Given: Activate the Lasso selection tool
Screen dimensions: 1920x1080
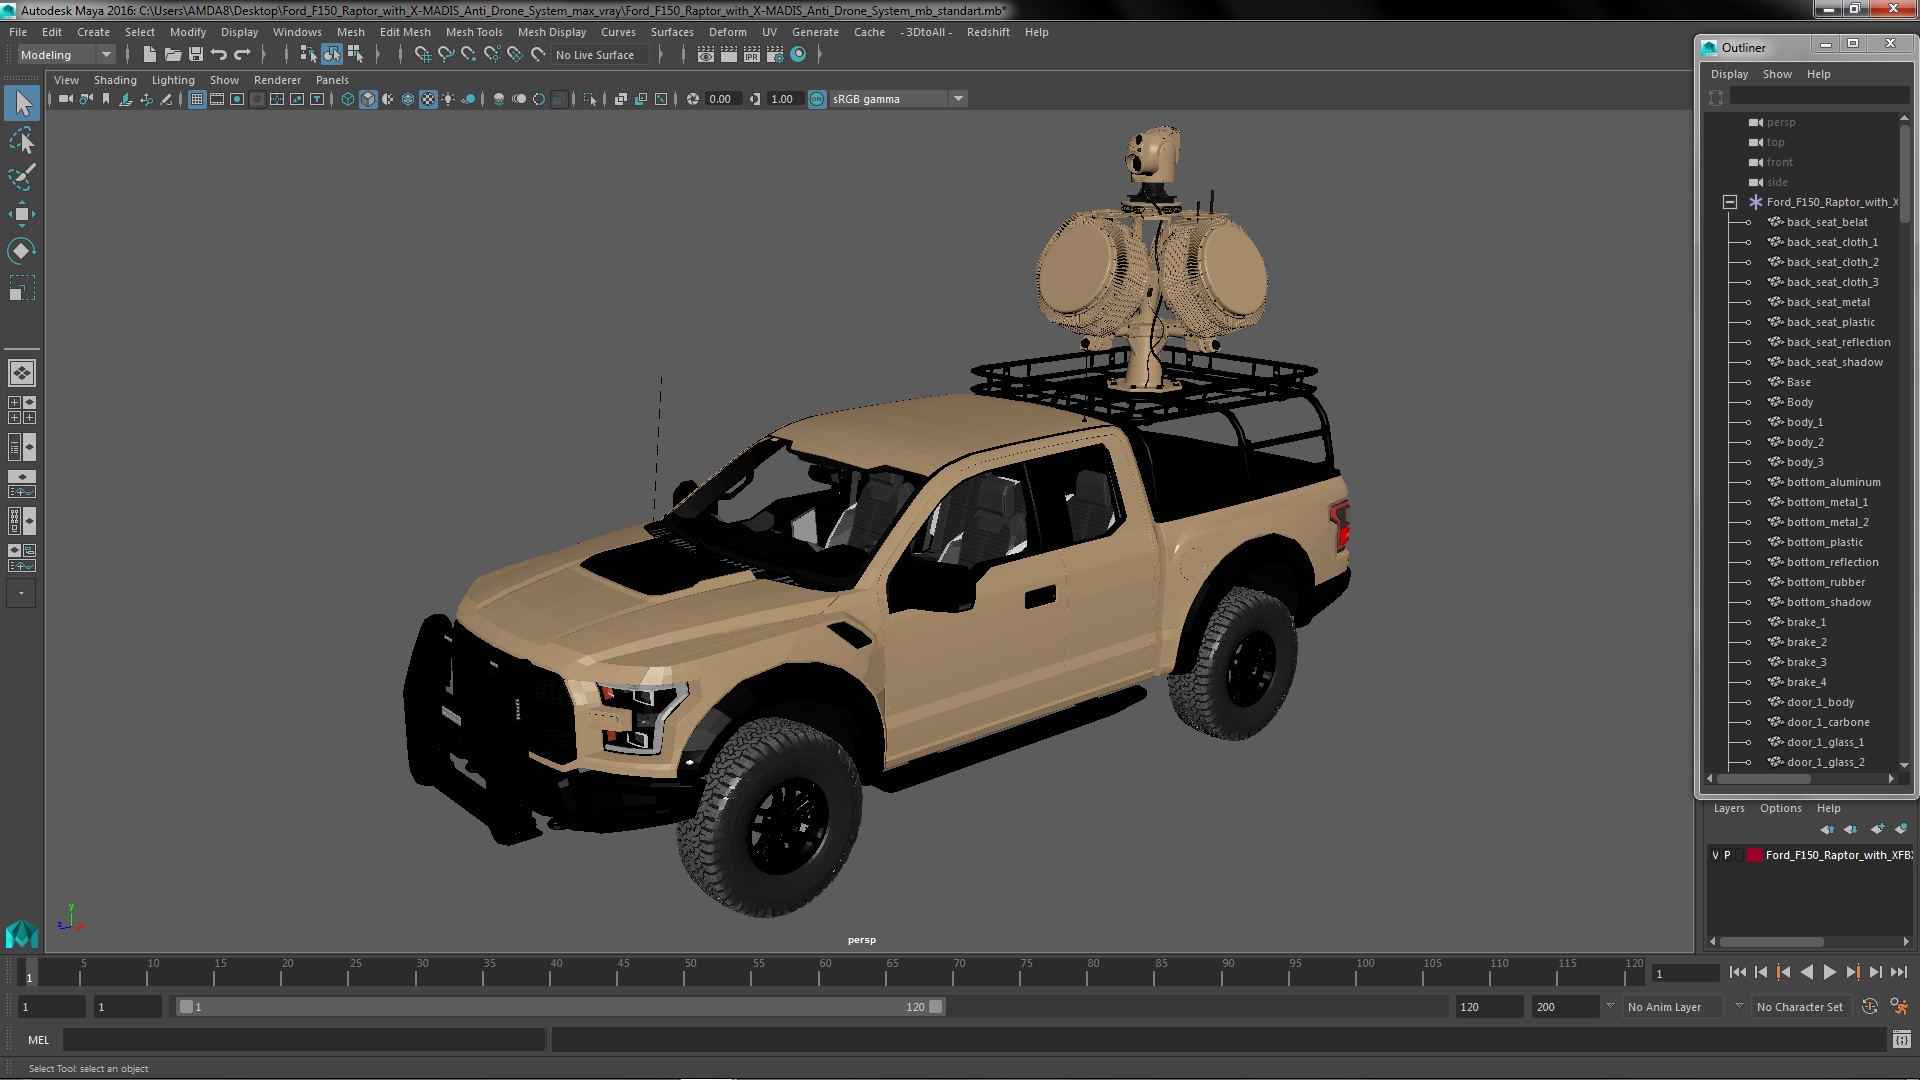Looking at the screenshot, I should point(22,141).
